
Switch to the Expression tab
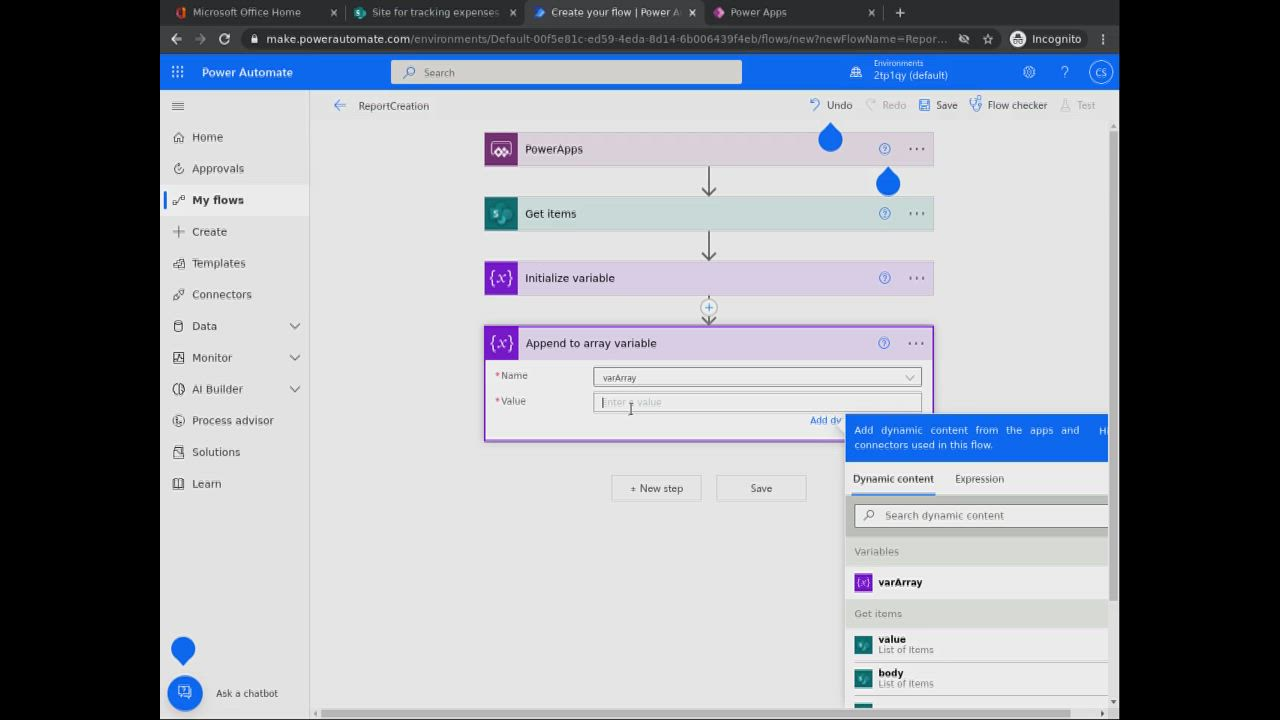pyautogui.click(x=979, y=479)
